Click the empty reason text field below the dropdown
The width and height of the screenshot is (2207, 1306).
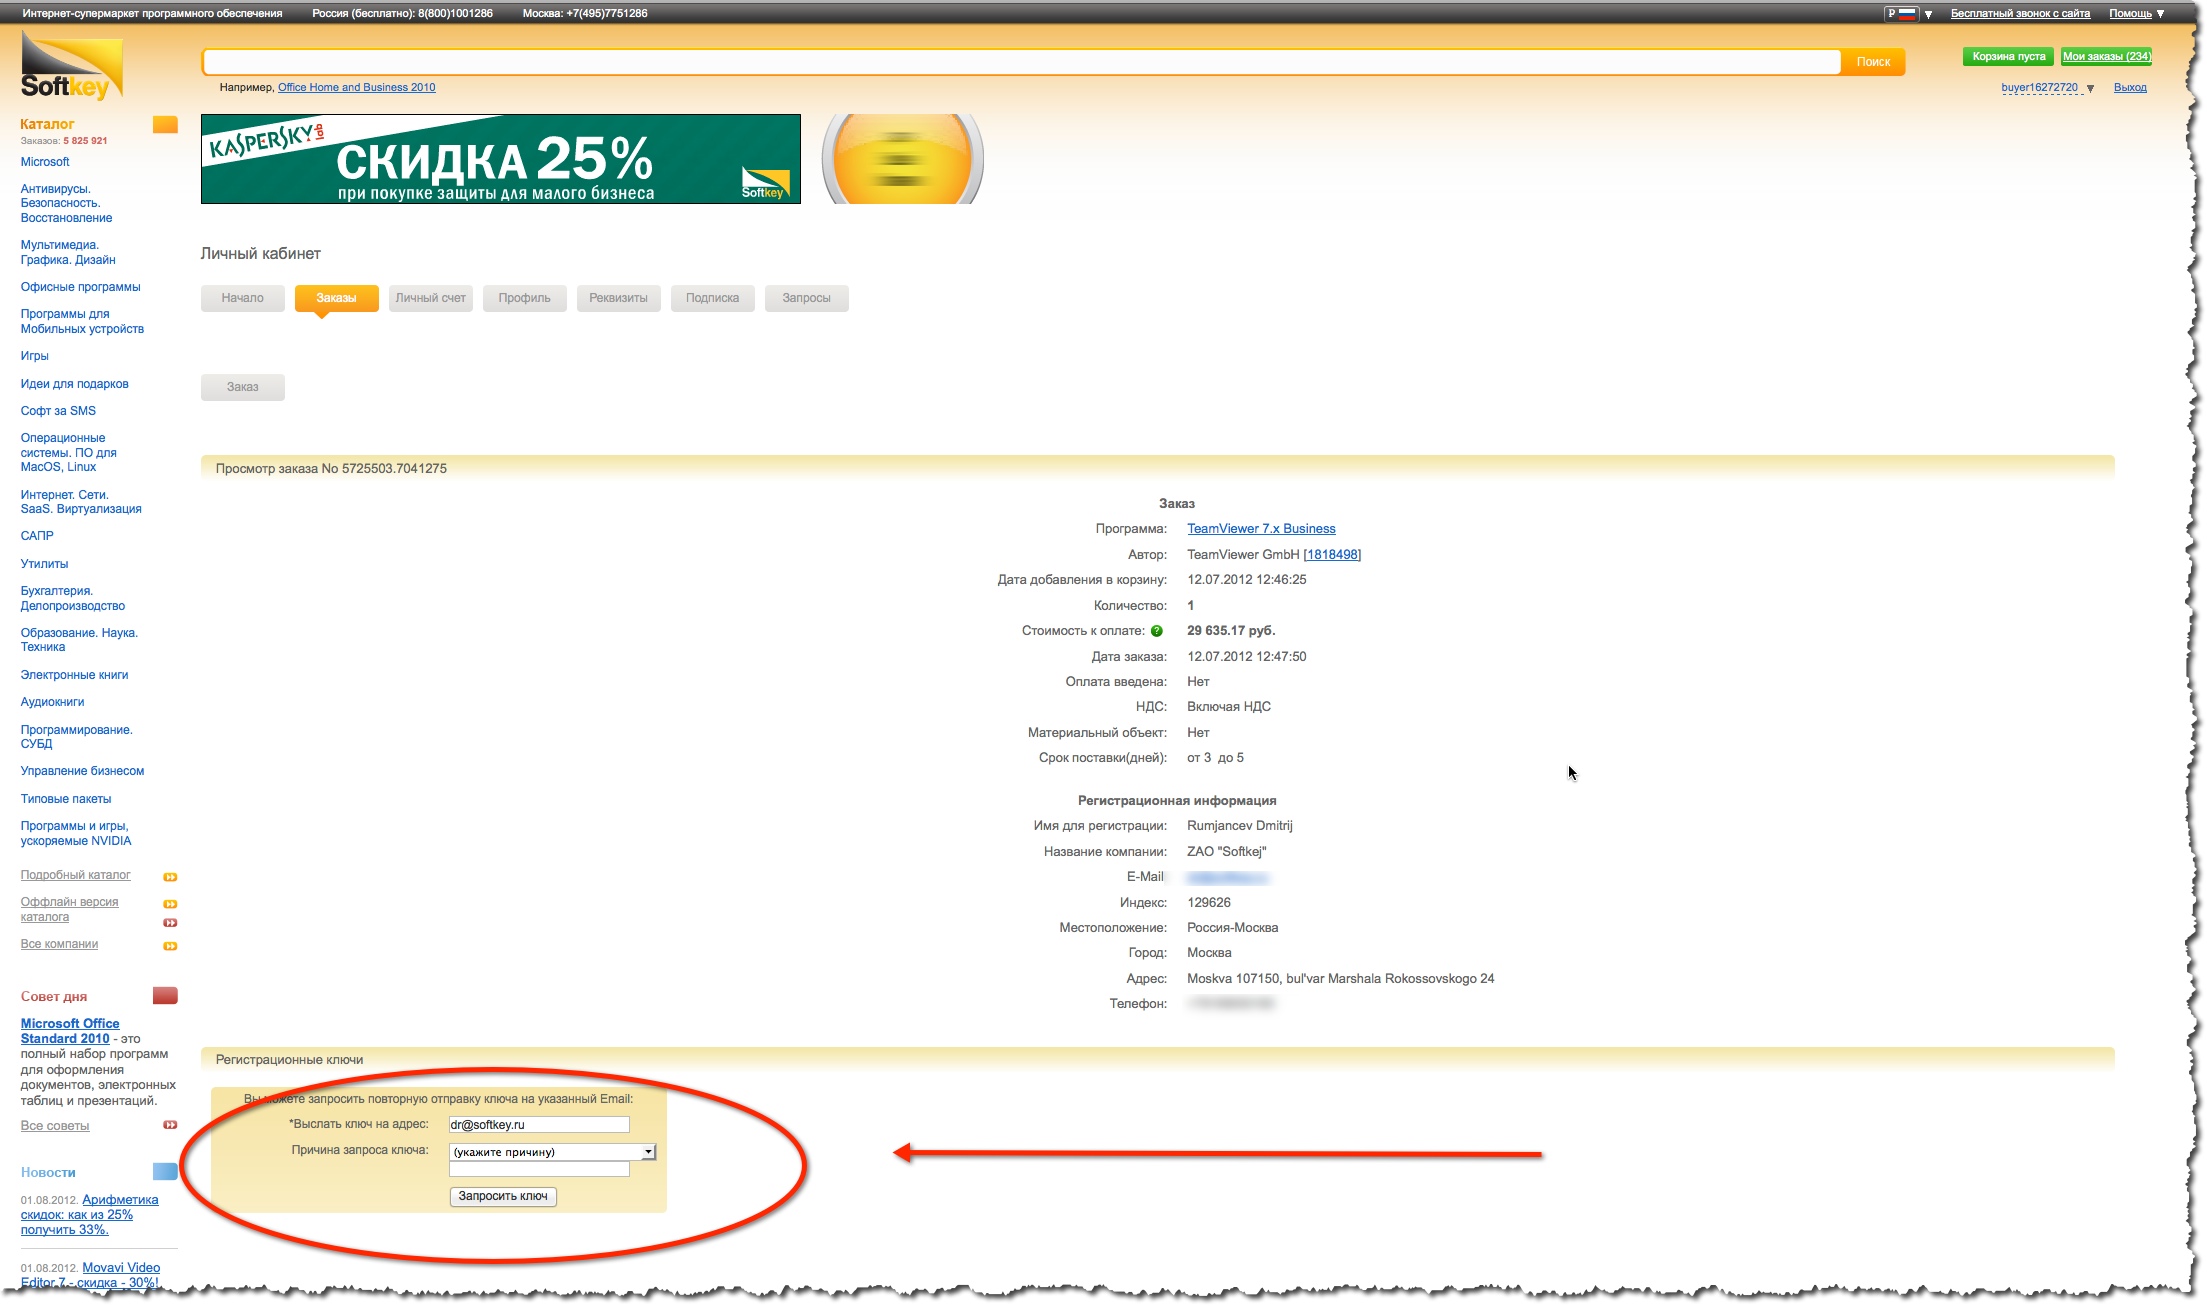click(539, 1169)
